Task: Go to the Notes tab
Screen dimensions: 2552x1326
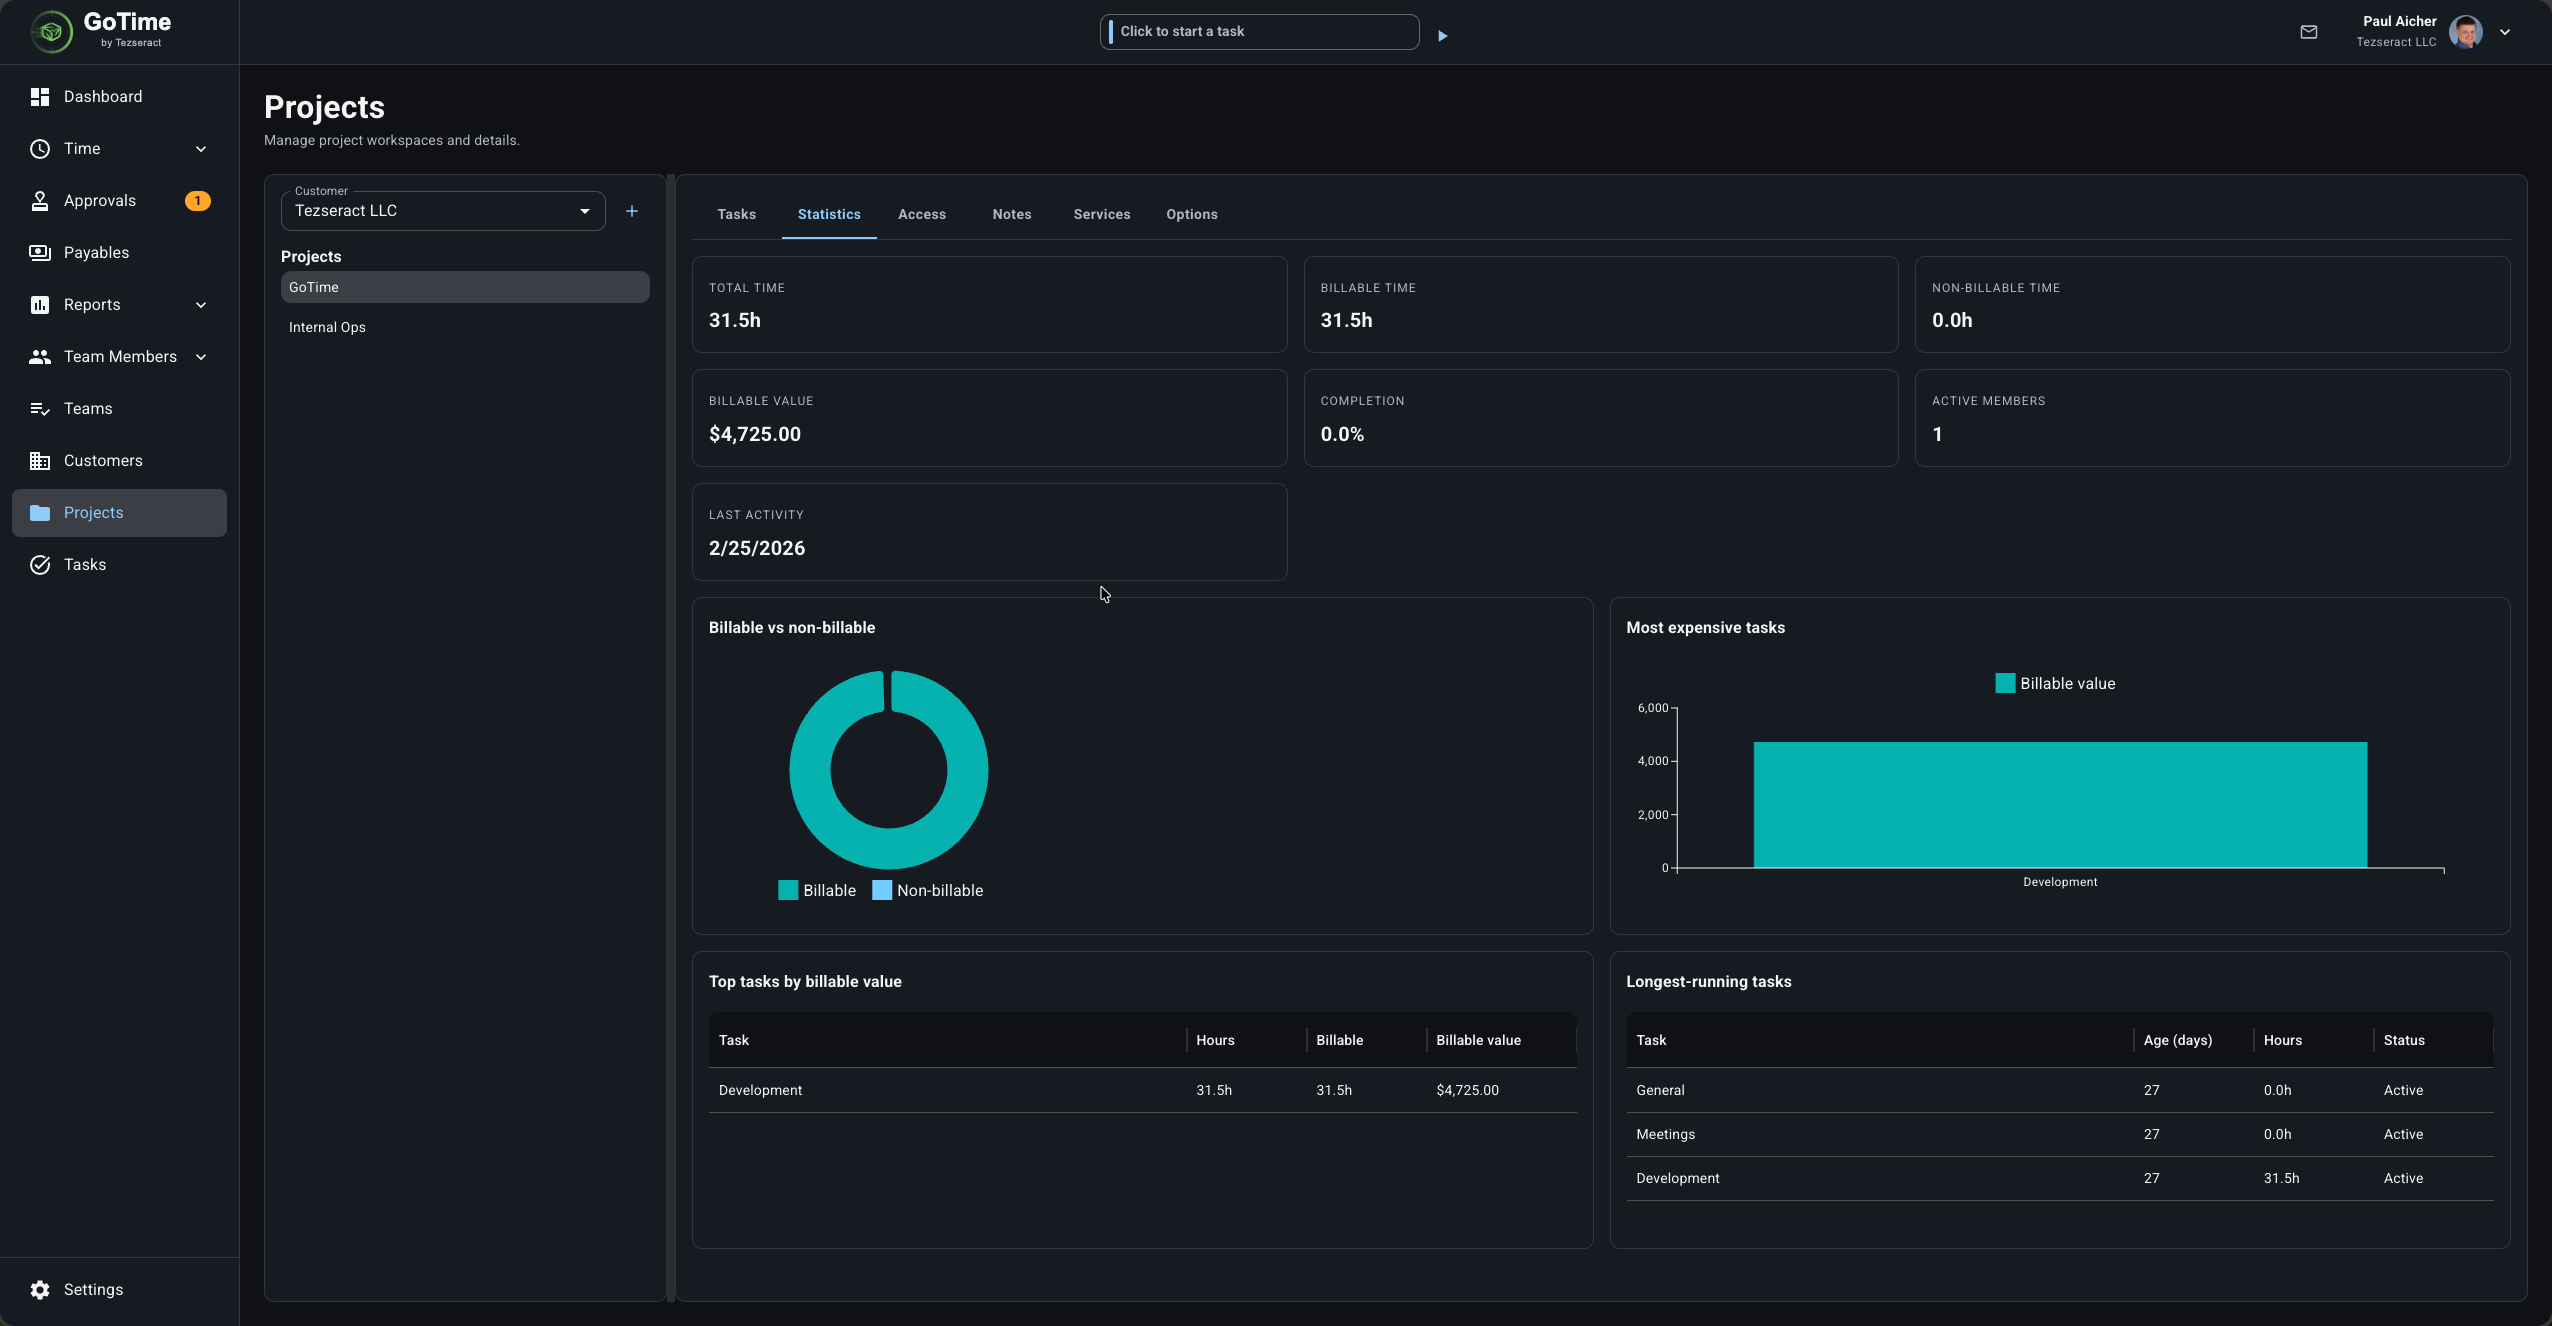Action: tap(1012, 214)
